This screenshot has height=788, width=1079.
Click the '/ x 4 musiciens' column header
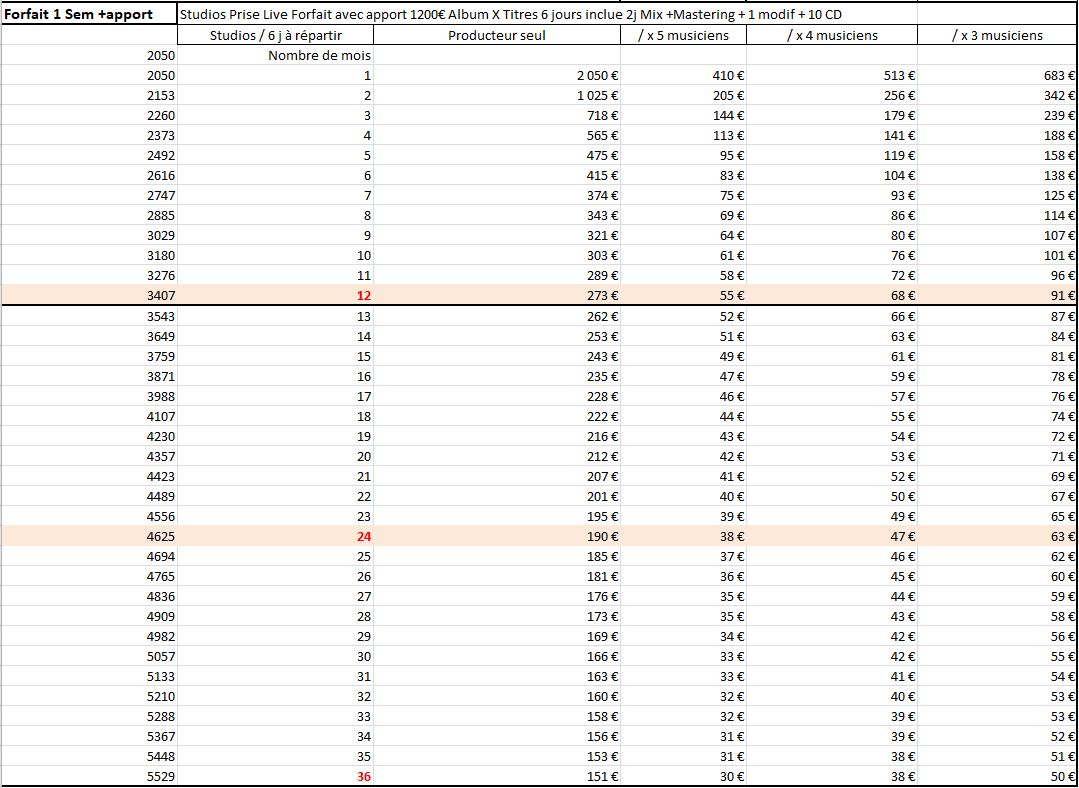point(831,35)
